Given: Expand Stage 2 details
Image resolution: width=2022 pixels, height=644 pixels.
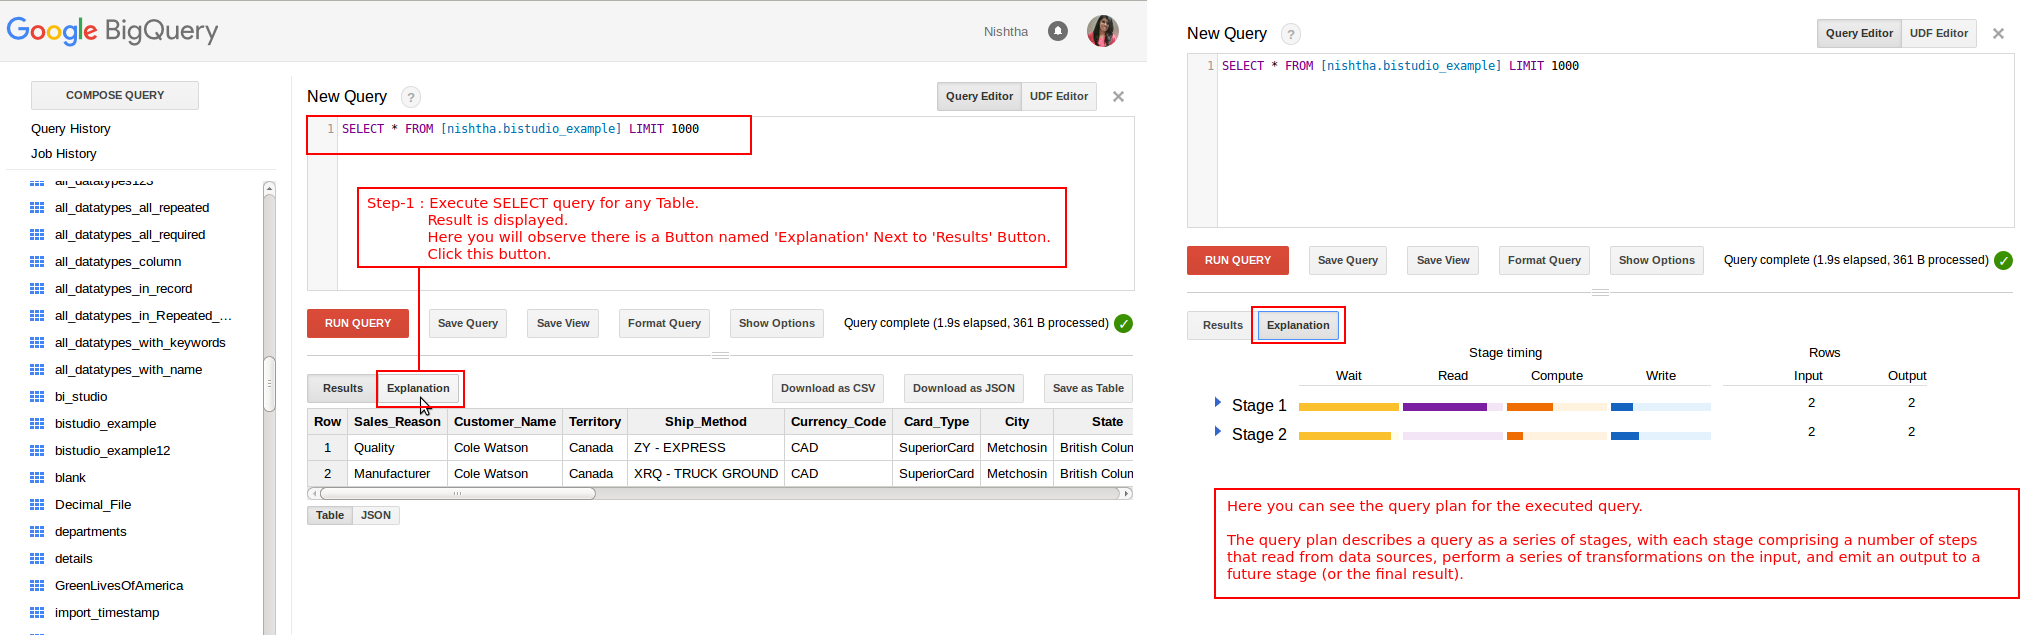Looking at the screenshot, I should (x=1217, y=431).
